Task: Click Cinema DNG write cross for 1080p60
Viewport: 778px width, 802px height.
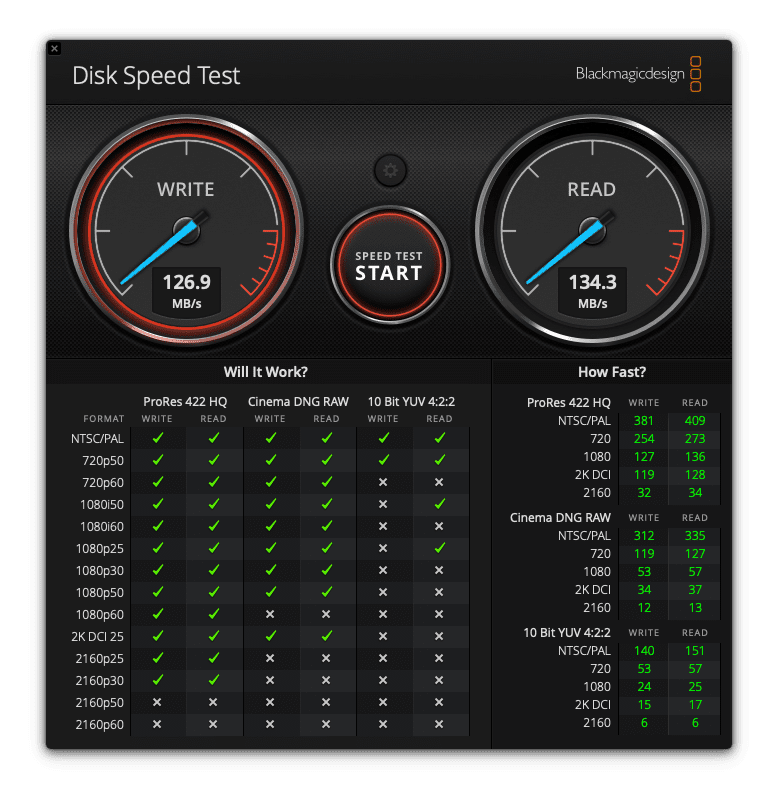Action: point(270,614)
